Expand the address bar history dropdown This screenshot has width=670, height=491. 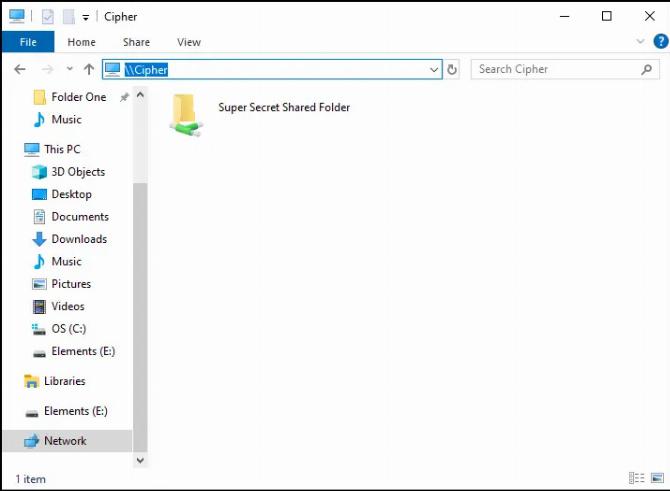click(x=434, y=69)
